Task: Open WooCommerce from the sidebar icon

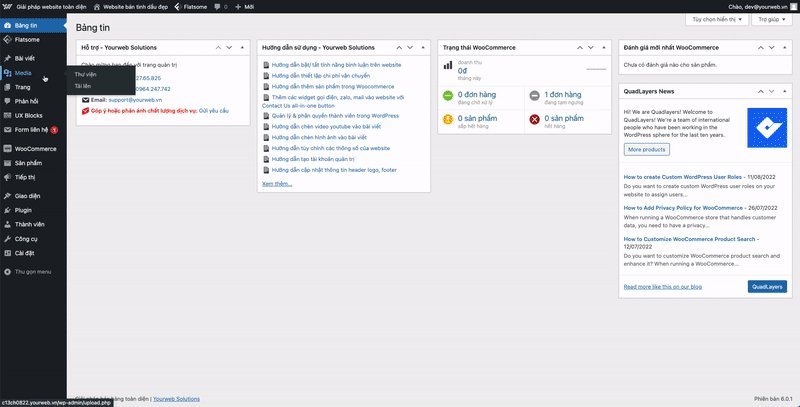Action: [7, 148]
